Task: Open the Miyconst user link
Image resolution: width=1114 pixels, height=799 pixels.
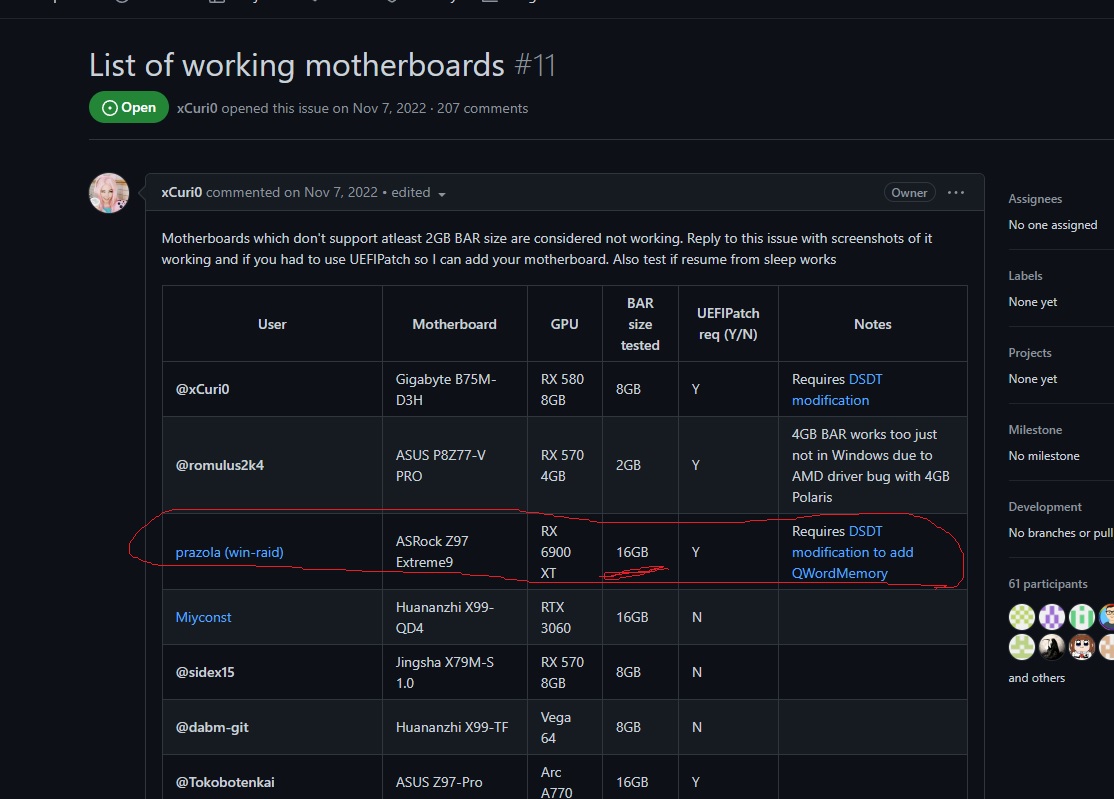Action: (203, 617)
